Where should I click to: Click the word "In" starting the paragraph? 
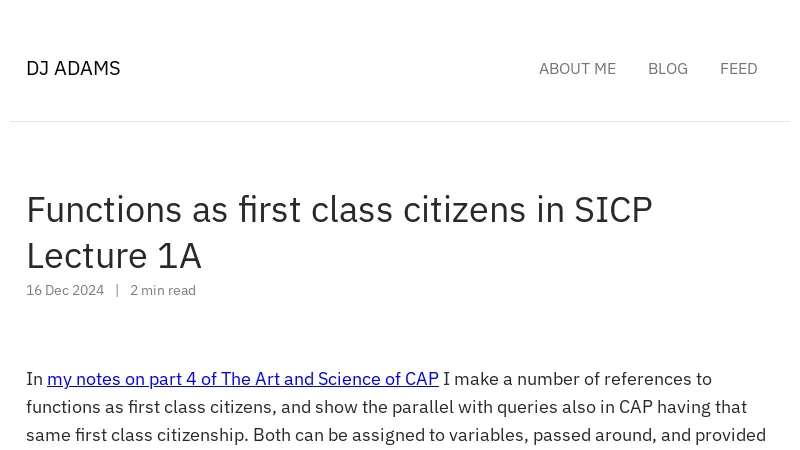click(35, 379)
